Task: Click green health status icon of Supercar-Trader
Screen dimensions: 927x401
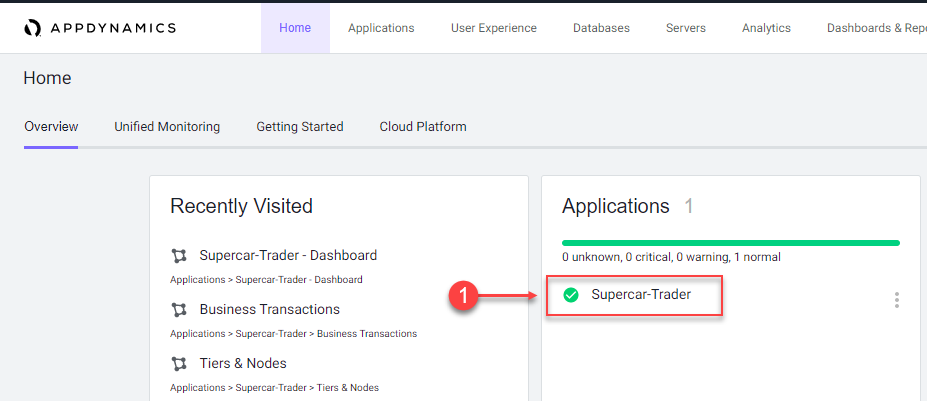Action: tap(571, 295)
